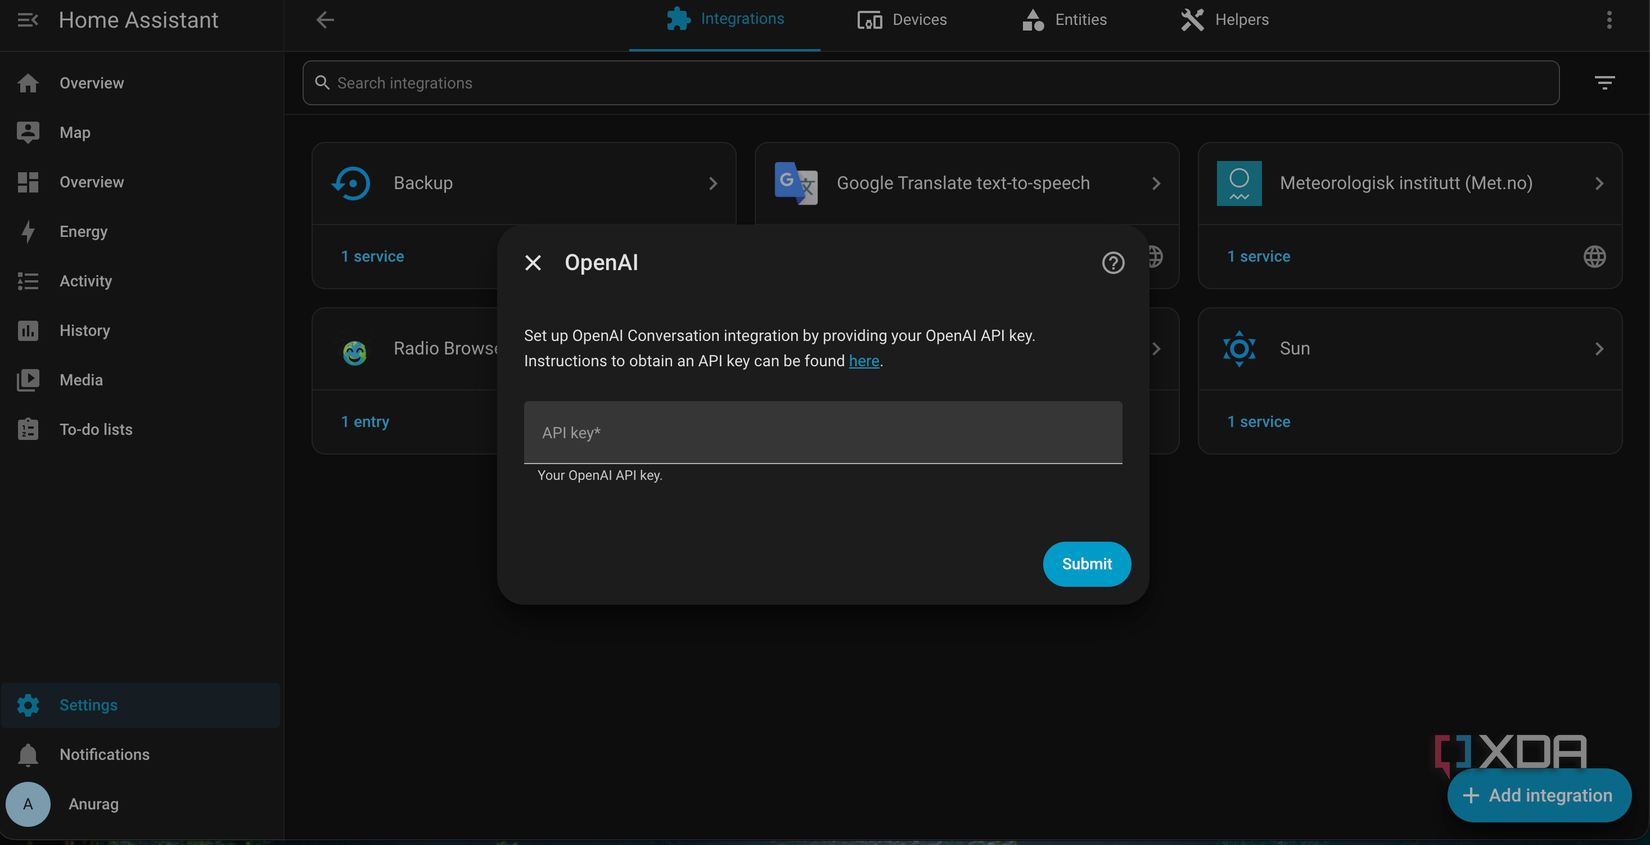
Task: Focus the API key input field
Action: (823, 433)
